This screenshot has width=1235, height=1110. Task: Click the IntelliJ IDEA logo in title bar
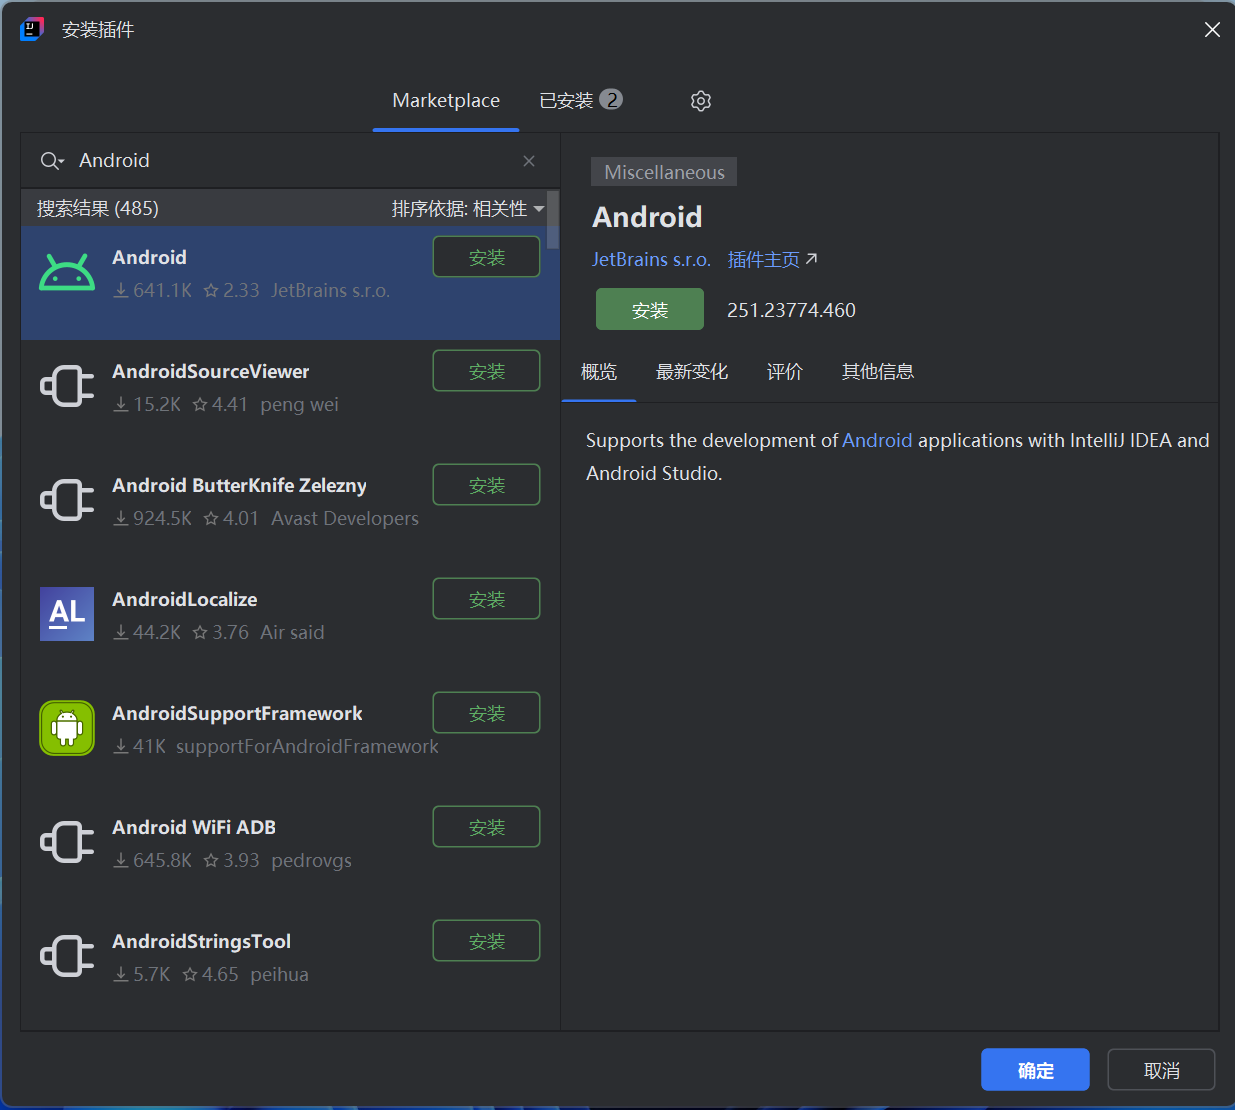pyautogui.click(x=32, y=29)
